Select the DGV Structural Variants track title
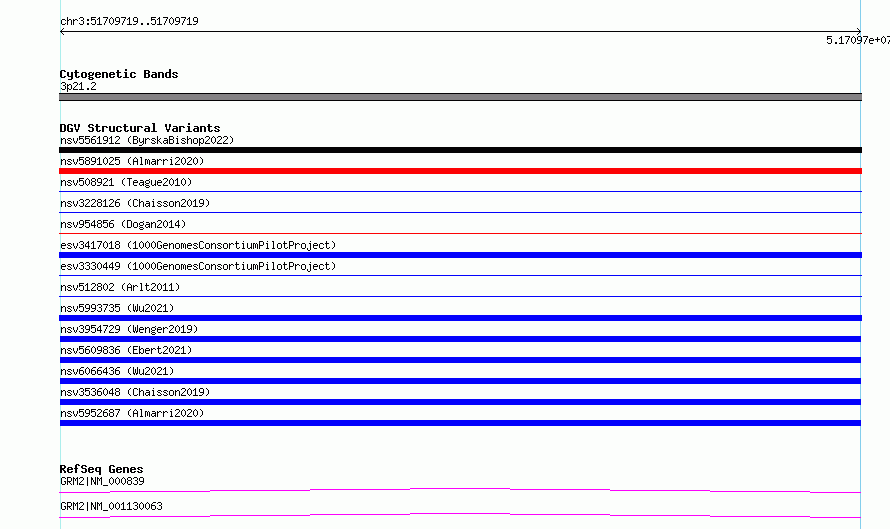The height and width of the screenshot is (529, 890). point(140,128)
